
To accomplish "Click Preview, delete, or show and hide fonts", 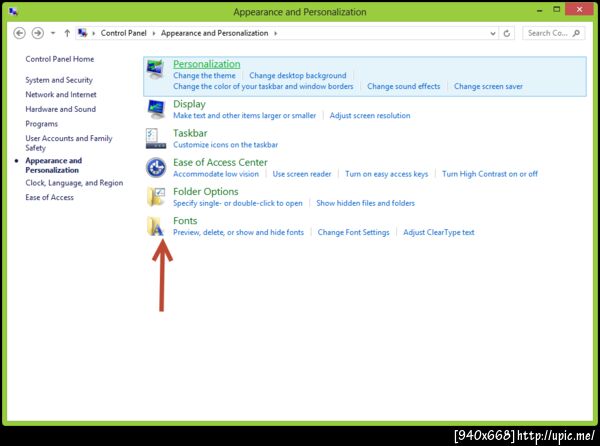I will (x=238, y=232).
